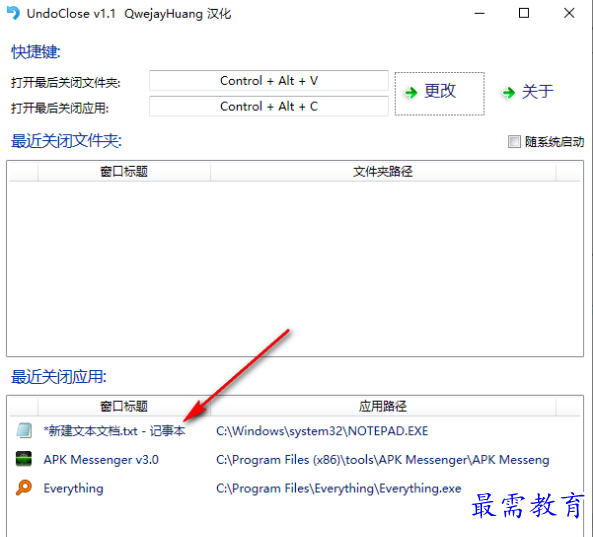Click the UndoClose app icon in title bar
This screenshot has height=537, width=593.
point(14,14)
